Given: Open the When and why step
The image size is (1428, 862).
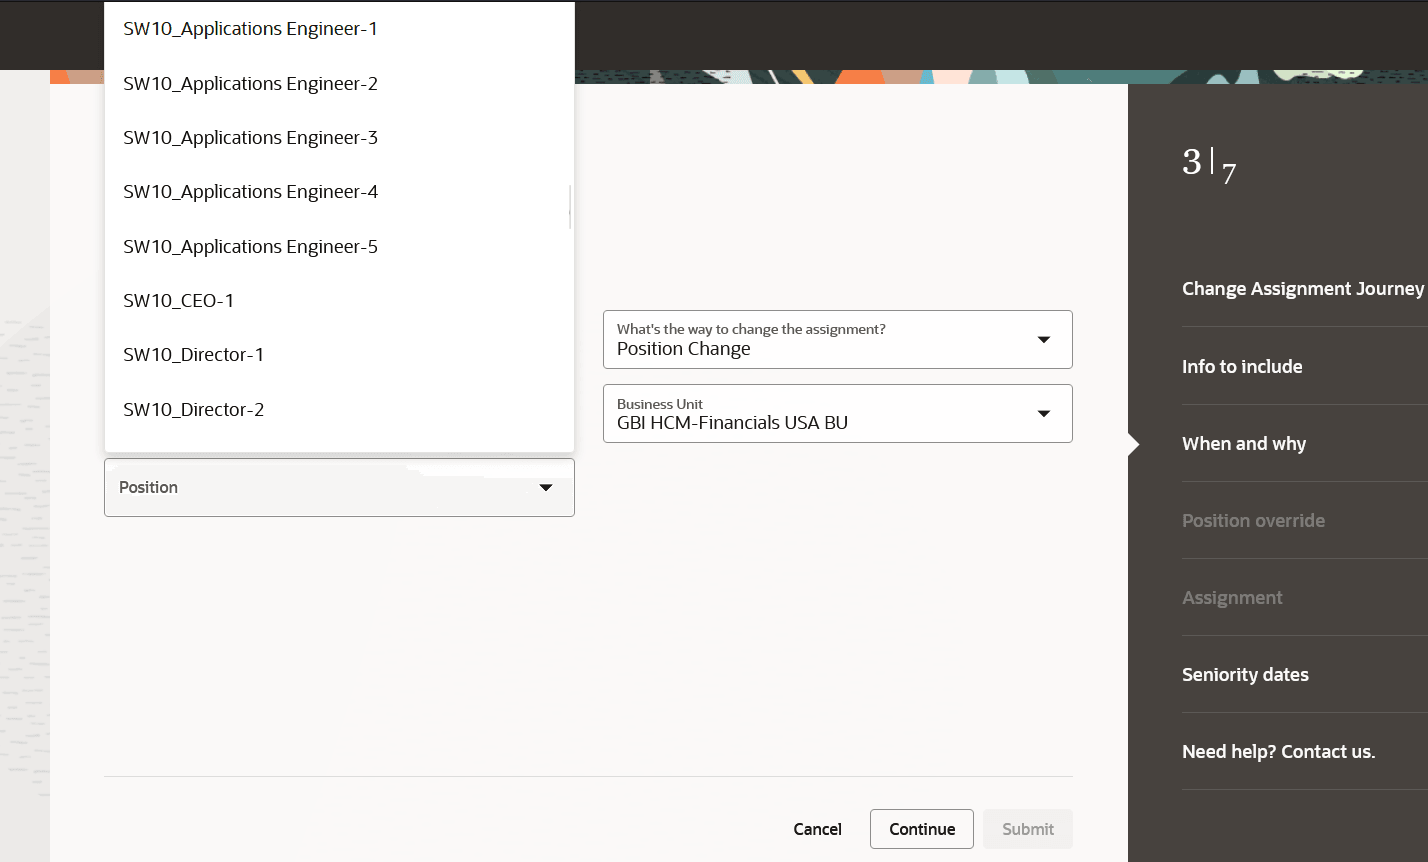Looking at the screenshot, I should [1244, 443].
